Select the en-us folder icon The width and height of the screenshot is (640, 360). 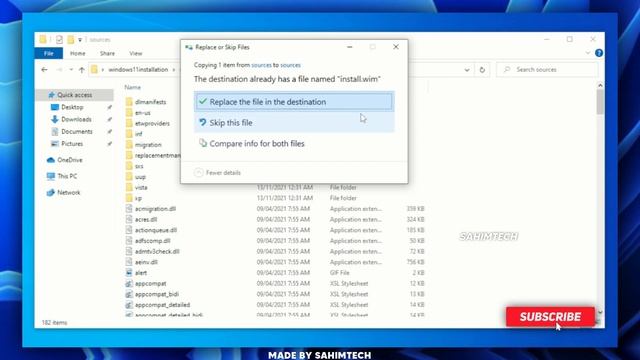129,113
